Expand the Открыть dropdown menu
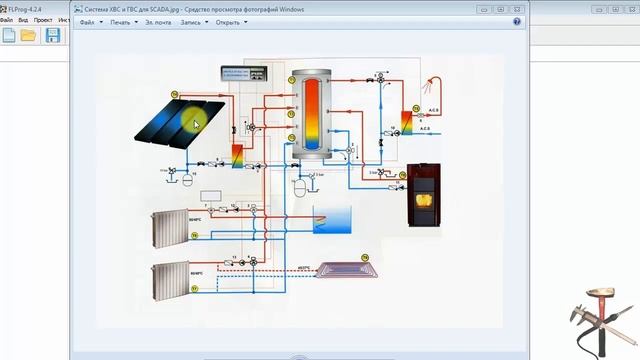The width and height of the screenshot is (640, 360). [x=231, y=22]
